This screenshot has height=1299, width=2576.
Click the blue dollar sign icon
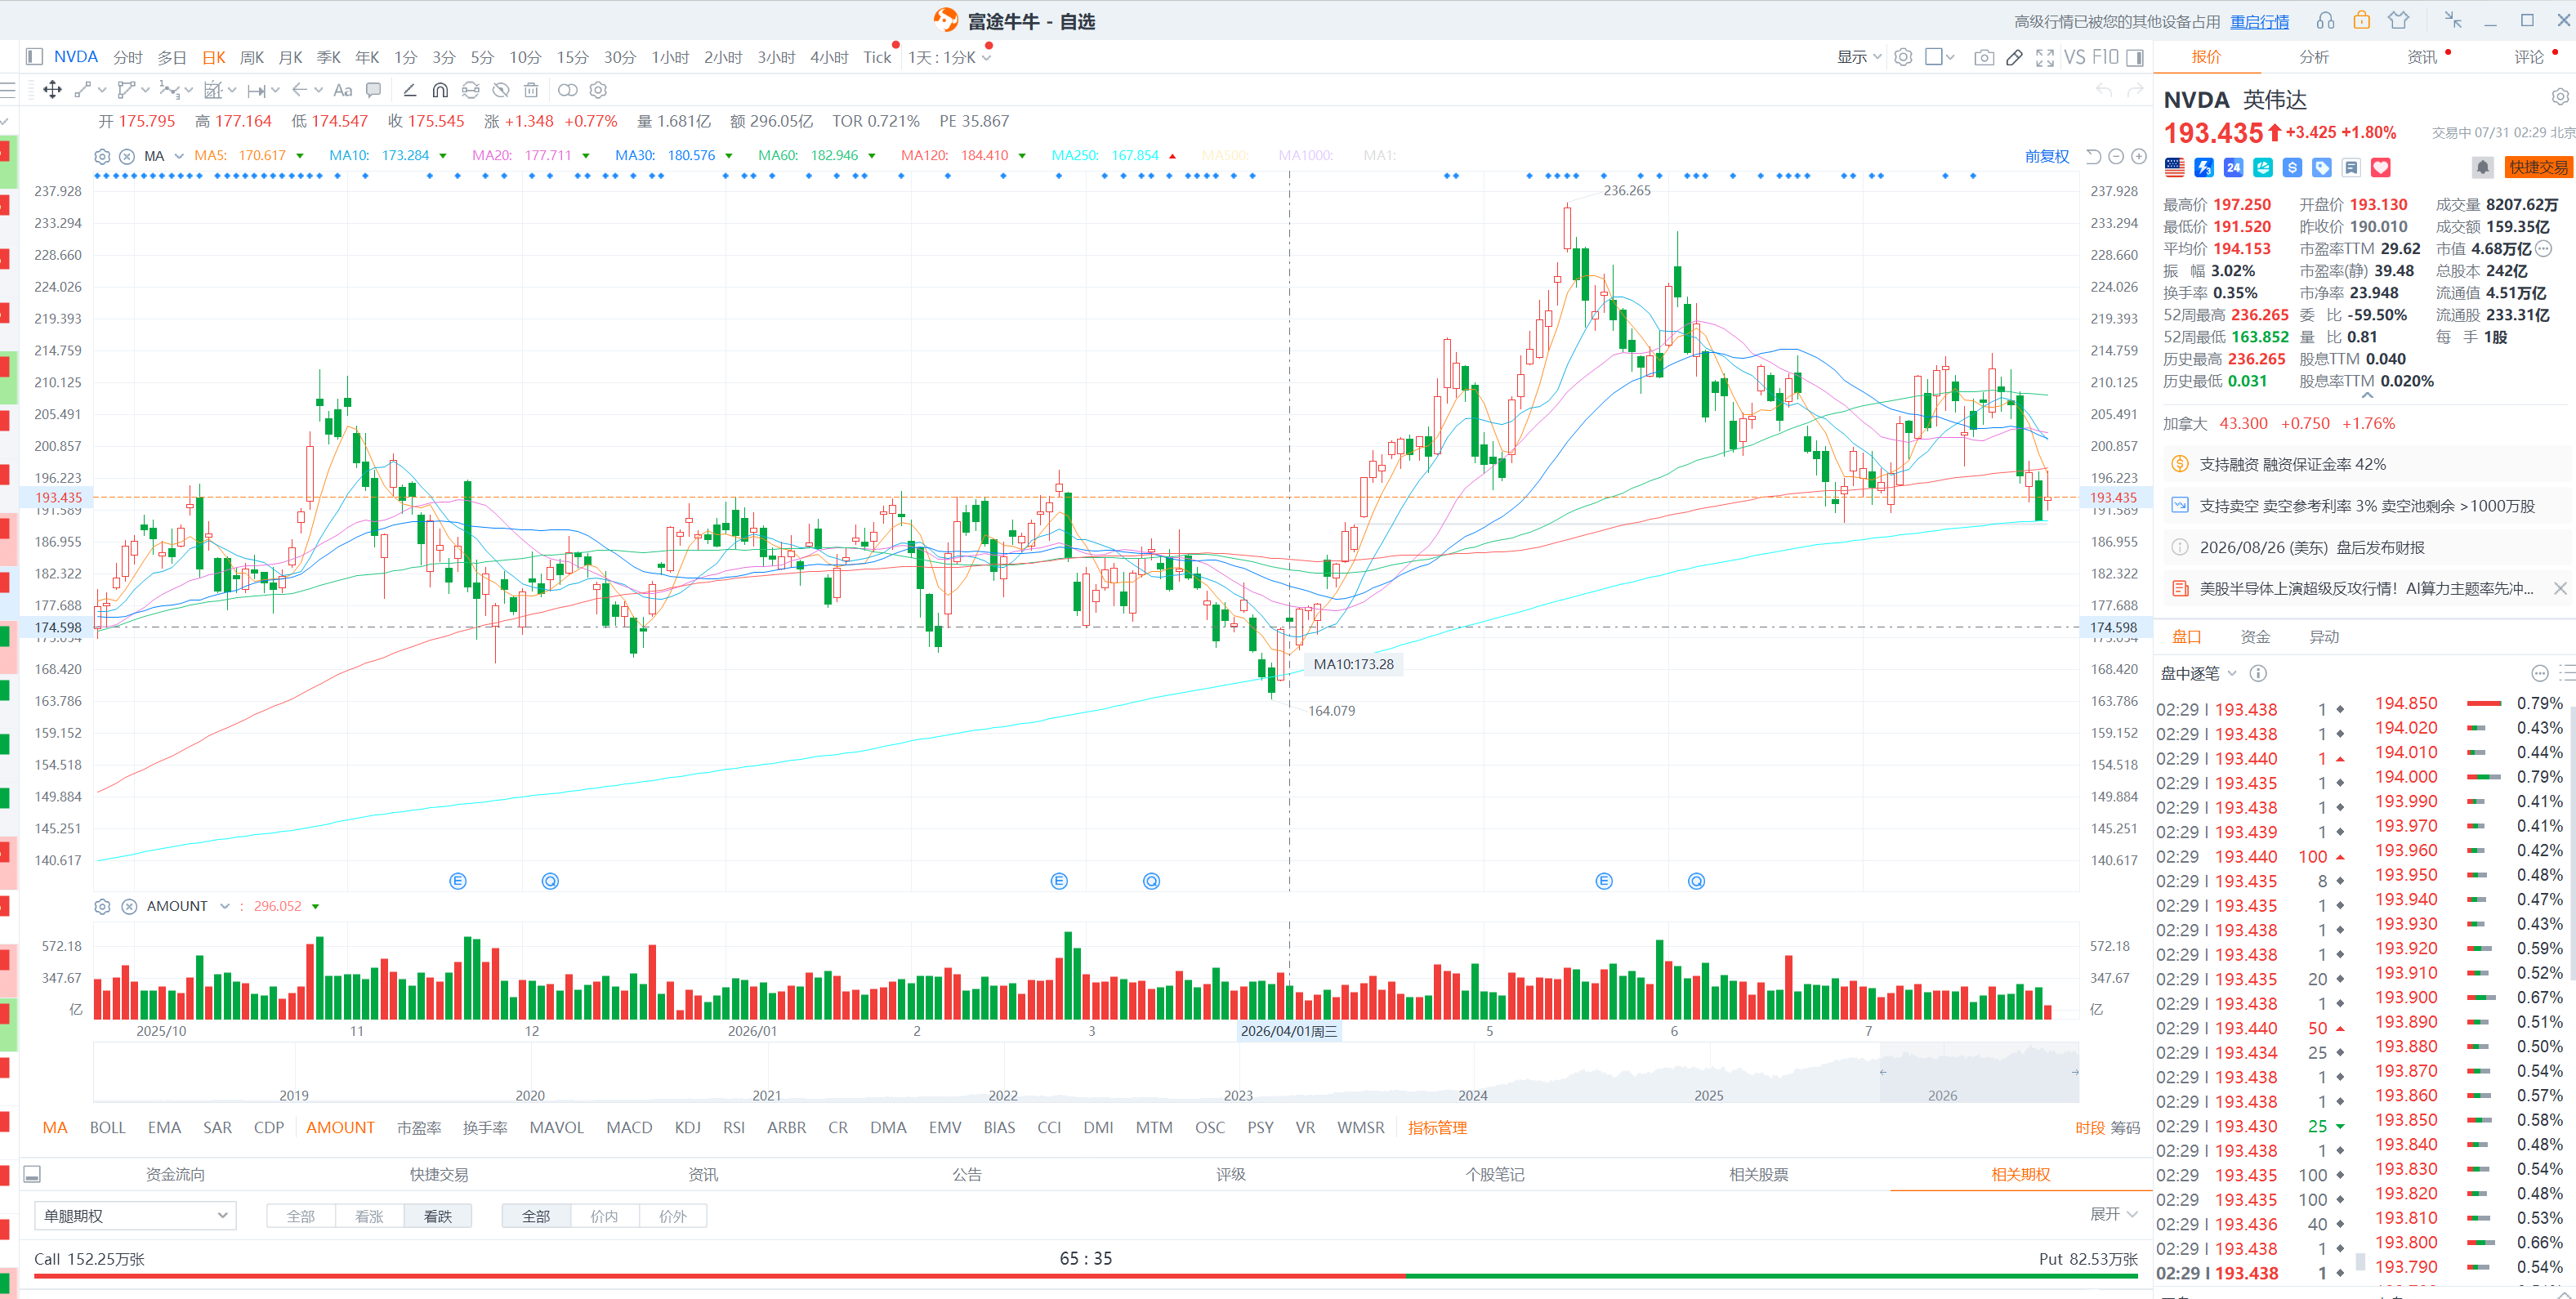click(x=2292, y=167)
